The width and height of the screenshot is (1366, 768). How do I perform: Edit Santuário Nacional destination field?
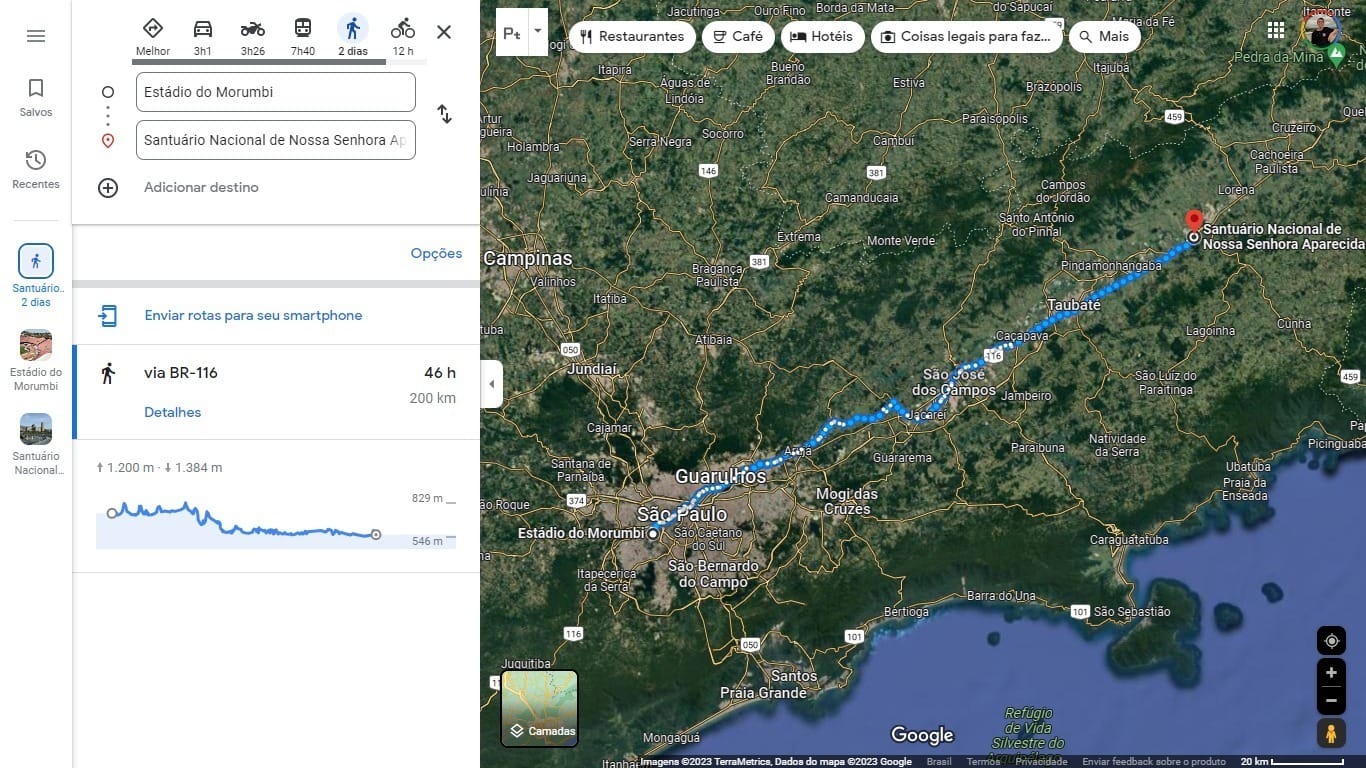coord(276,140)
